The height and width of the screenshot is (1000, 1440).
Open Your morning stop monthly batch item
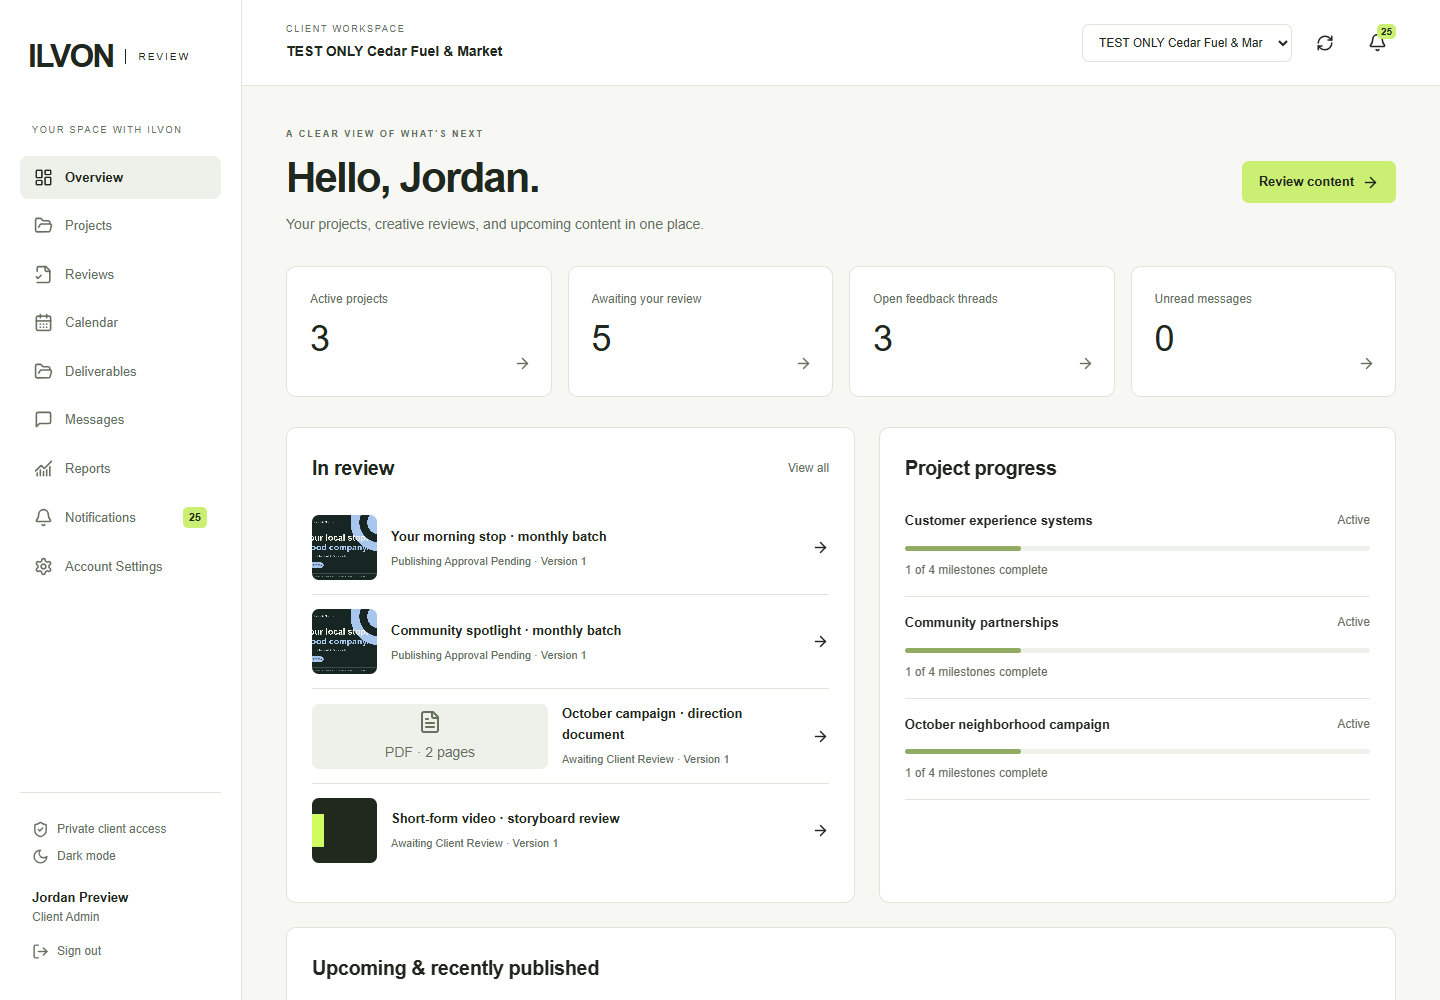pos(570,548)
